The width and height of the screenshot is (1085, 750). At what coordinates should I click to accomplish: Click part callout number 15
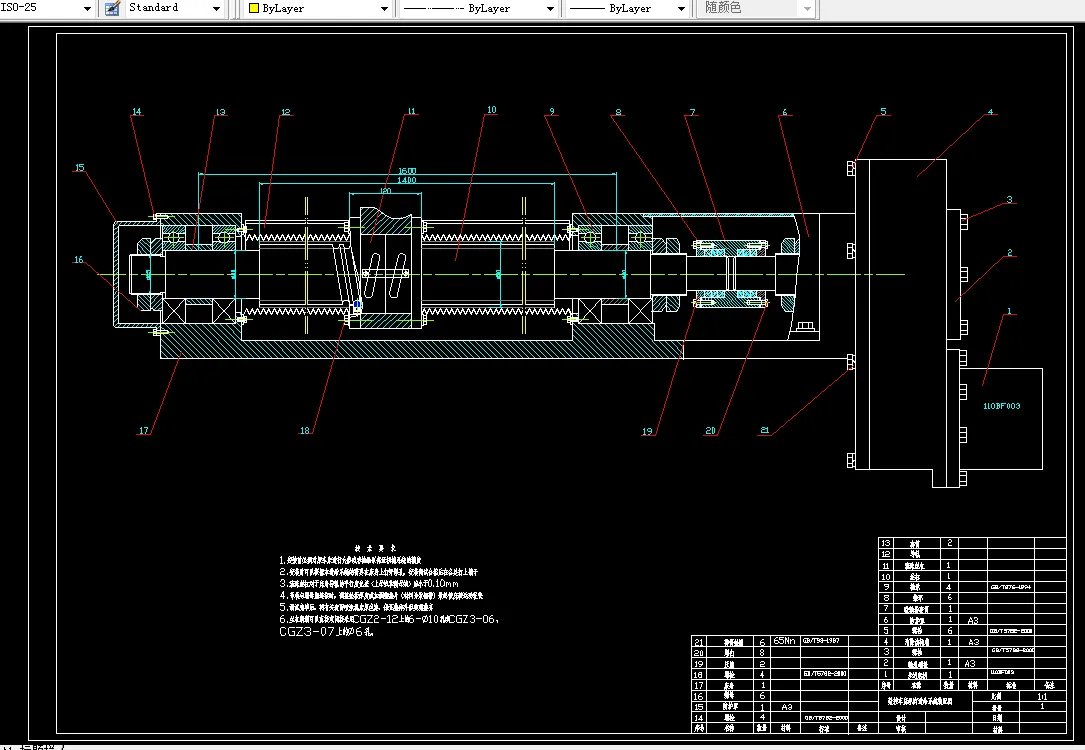click(x=80, y=167)
